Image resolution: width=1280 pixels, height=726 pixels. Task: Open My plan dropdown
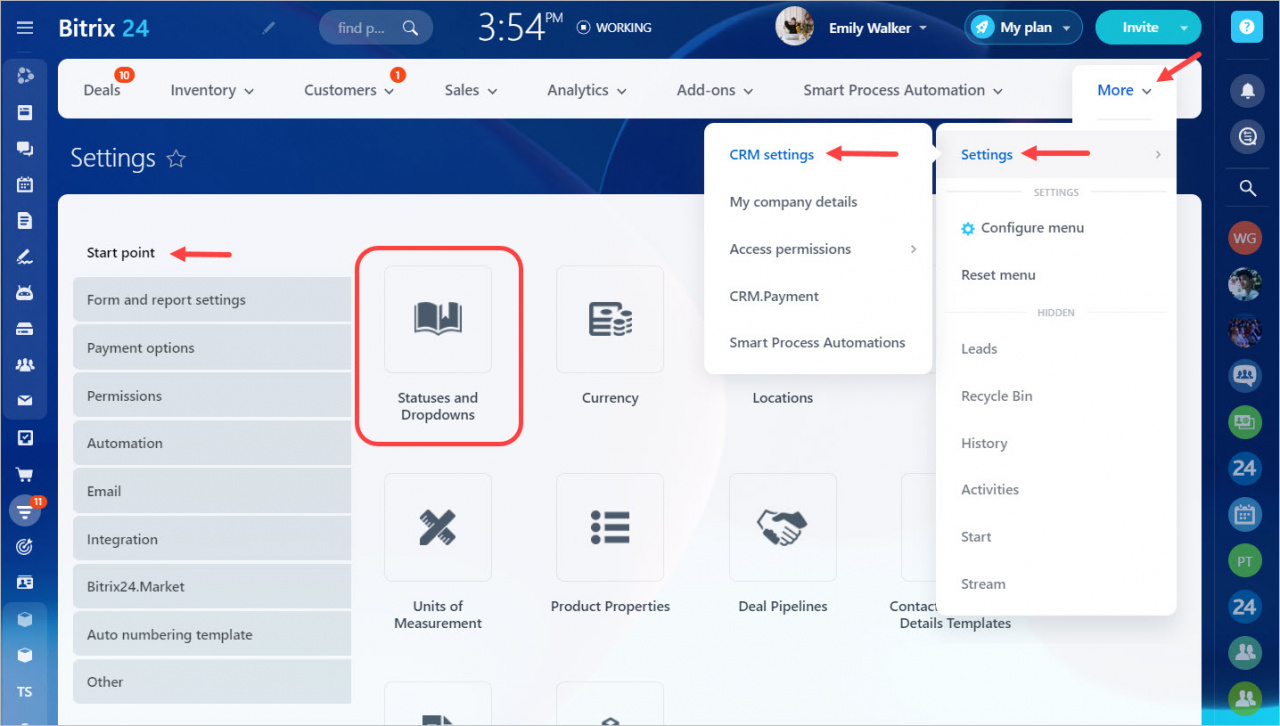[x=1024, y=28]
